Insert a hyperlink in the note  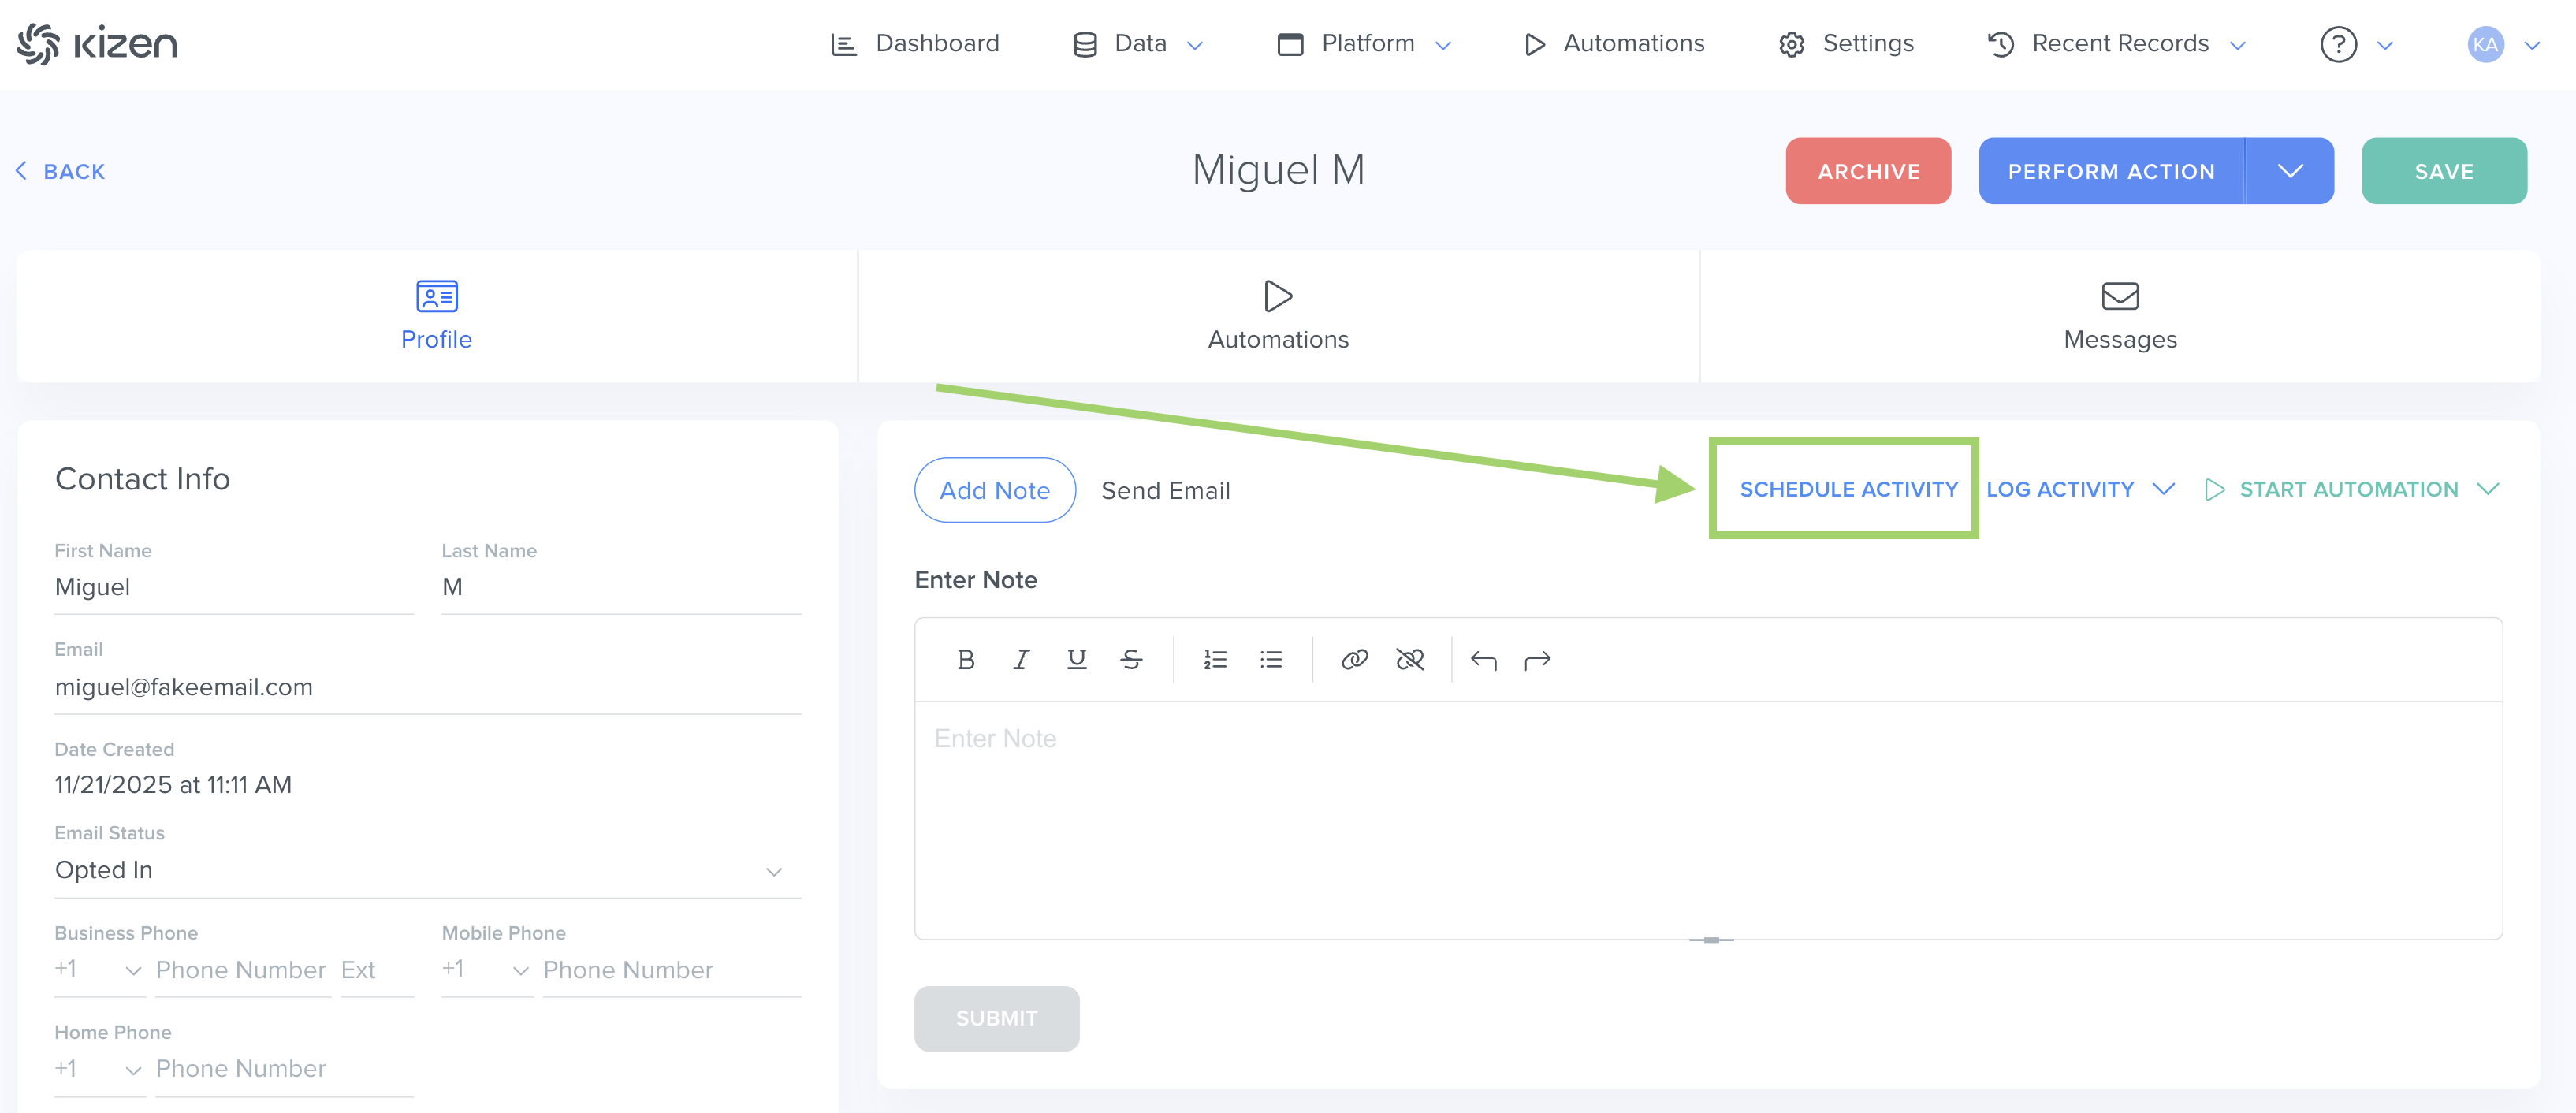1354,660
